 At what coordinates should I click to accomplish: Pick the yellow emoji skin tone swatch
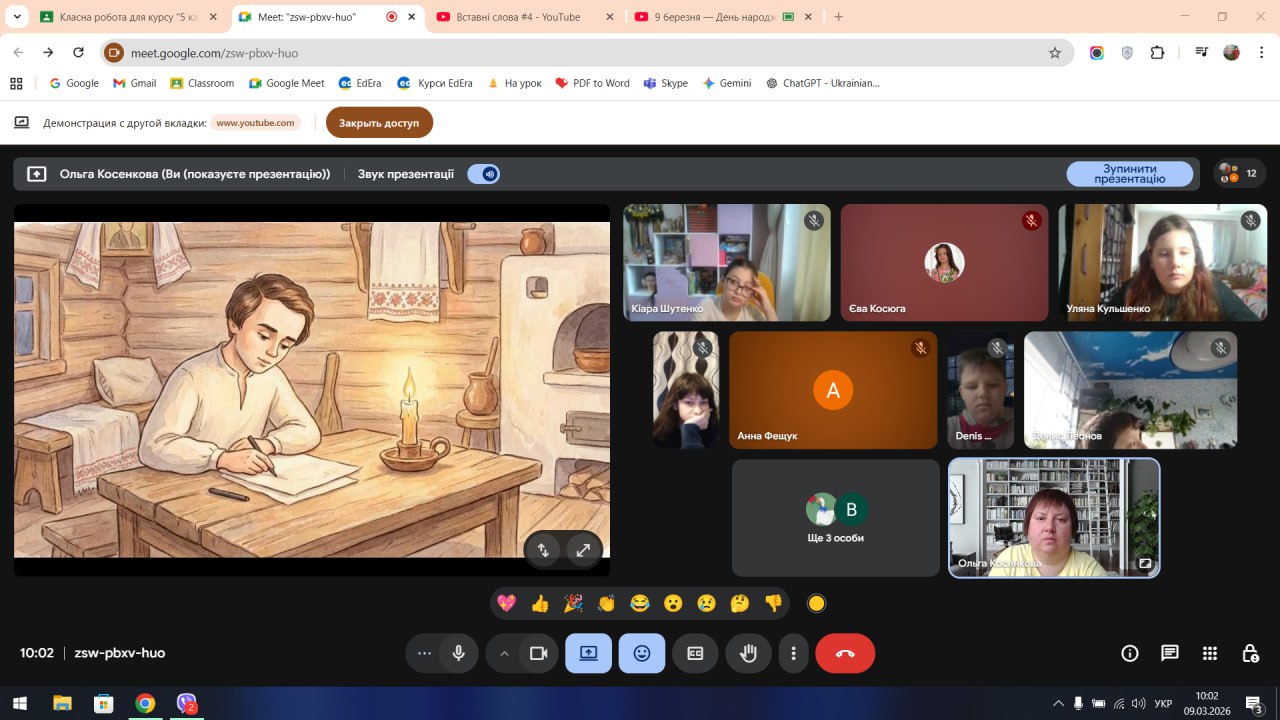[x=816, y=603]
